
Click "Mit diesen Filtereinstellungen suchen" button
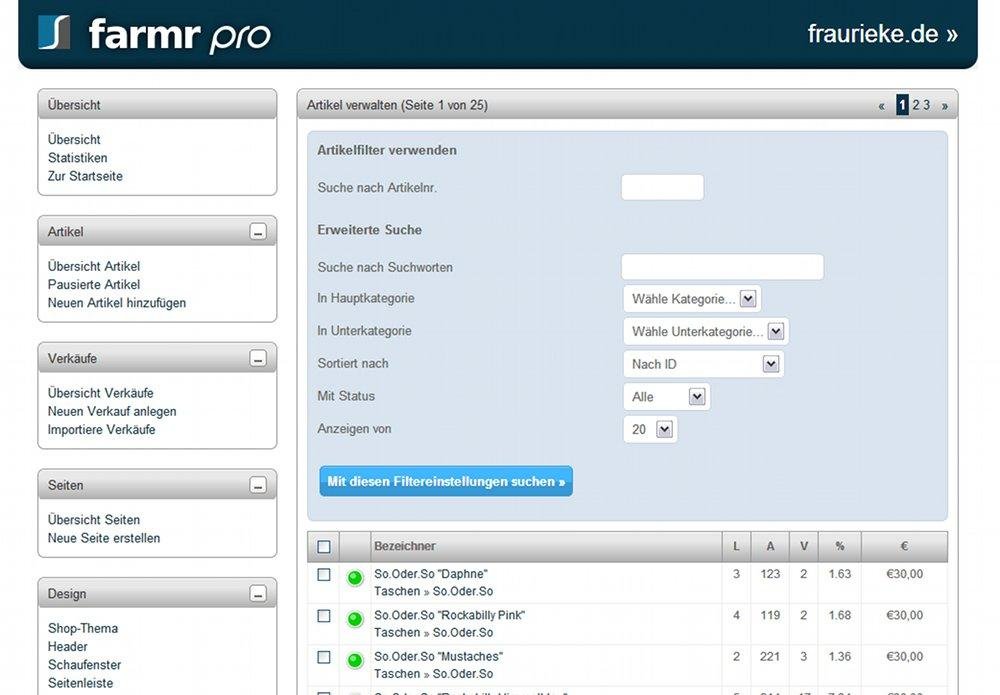(x=444, y=481)
